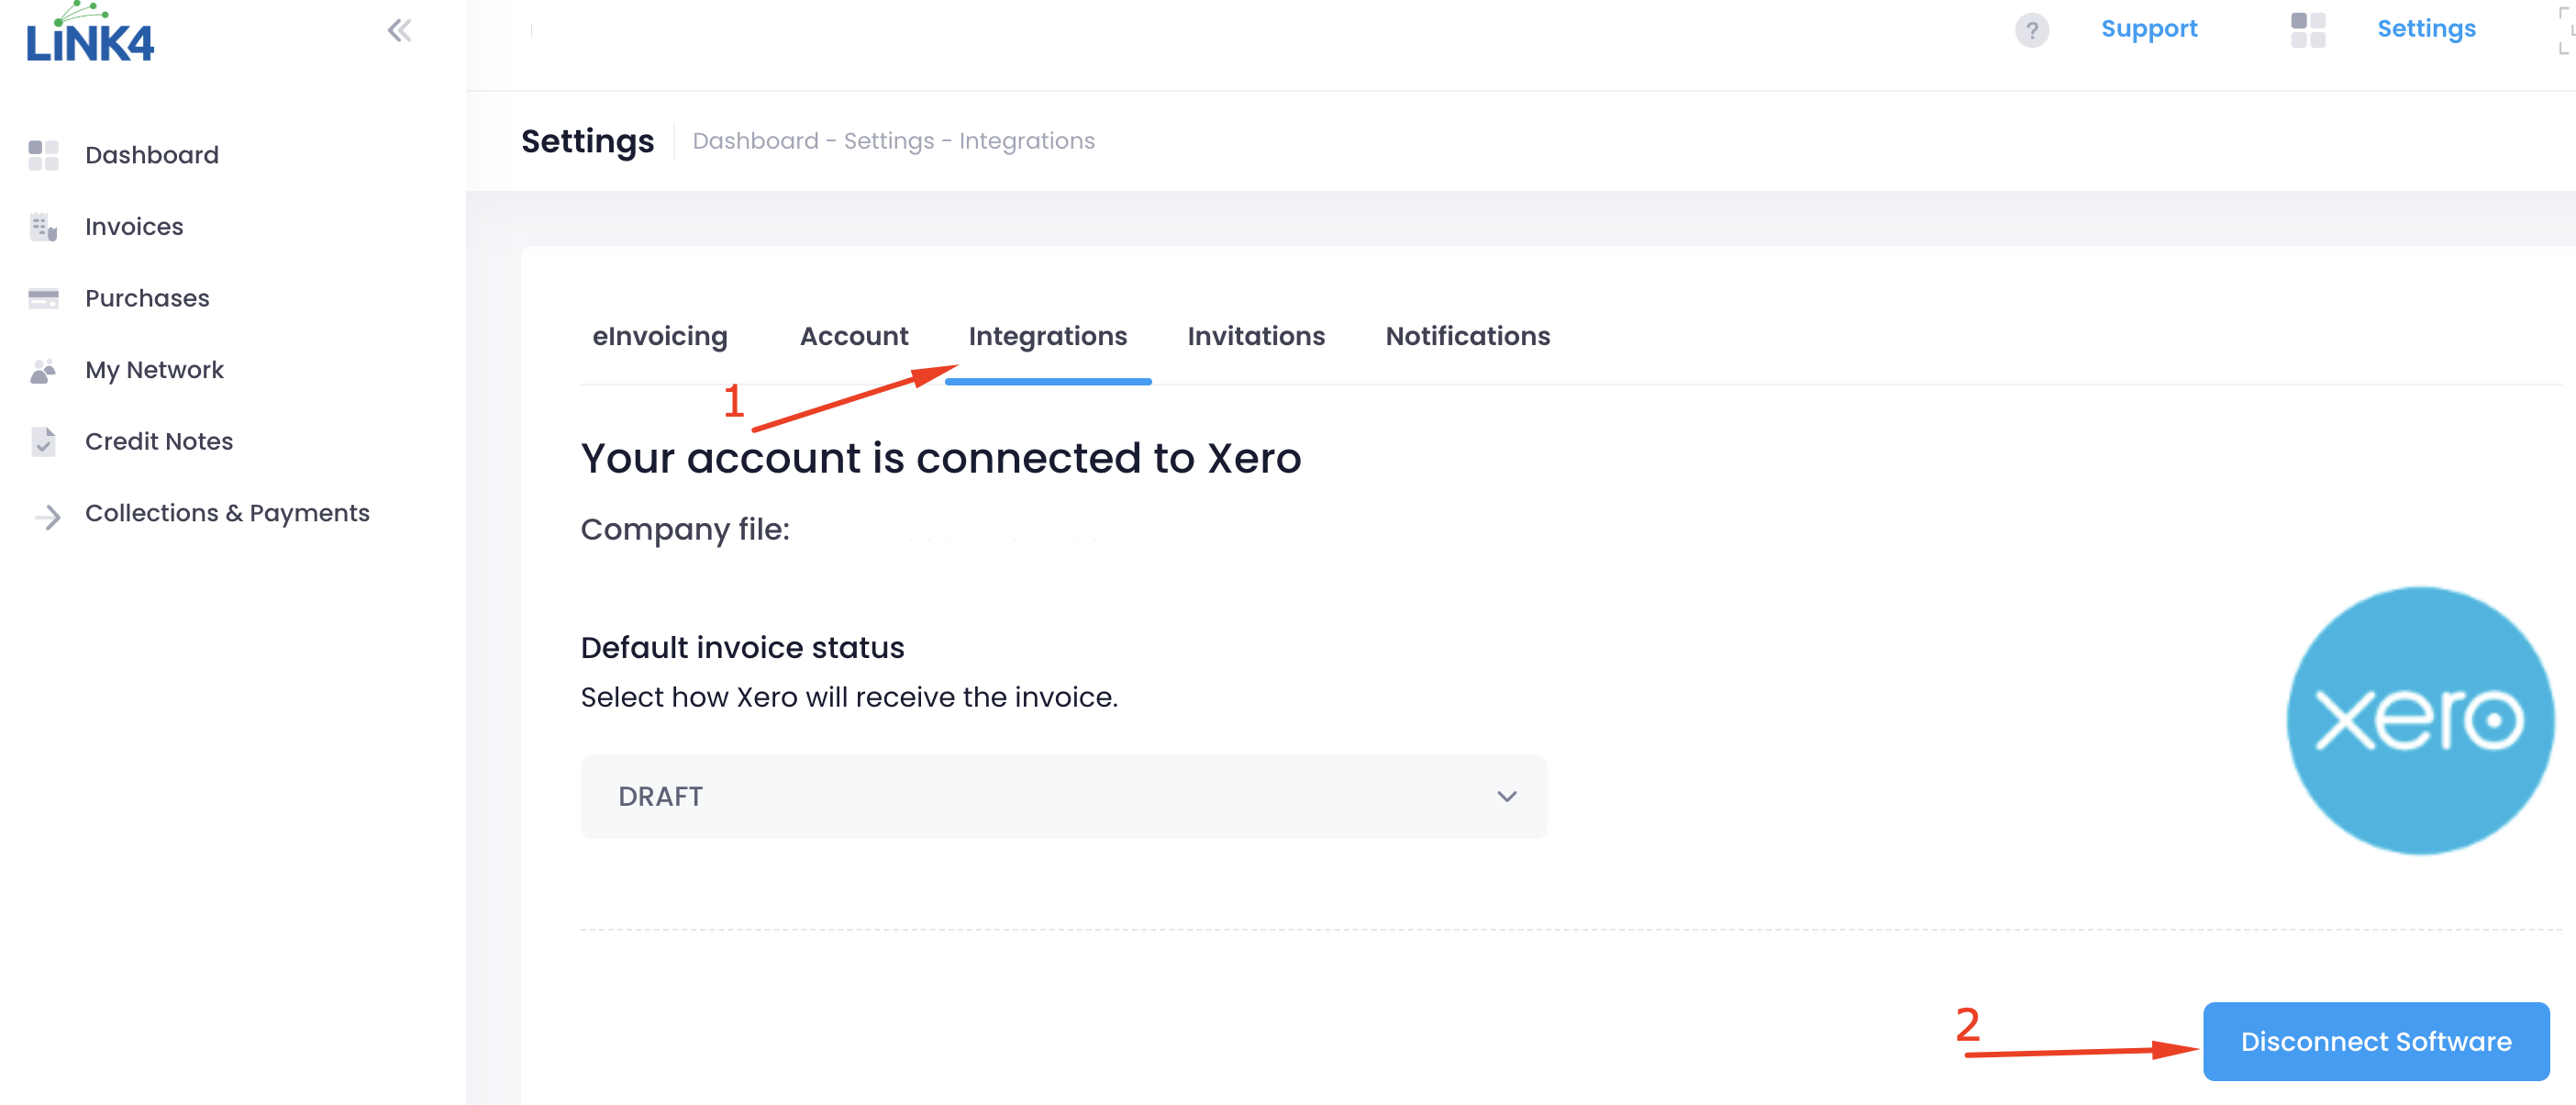2576x1105 pixels.
Task: Open the DRAFT invoice status dropdown
Action: point(1063,797)
